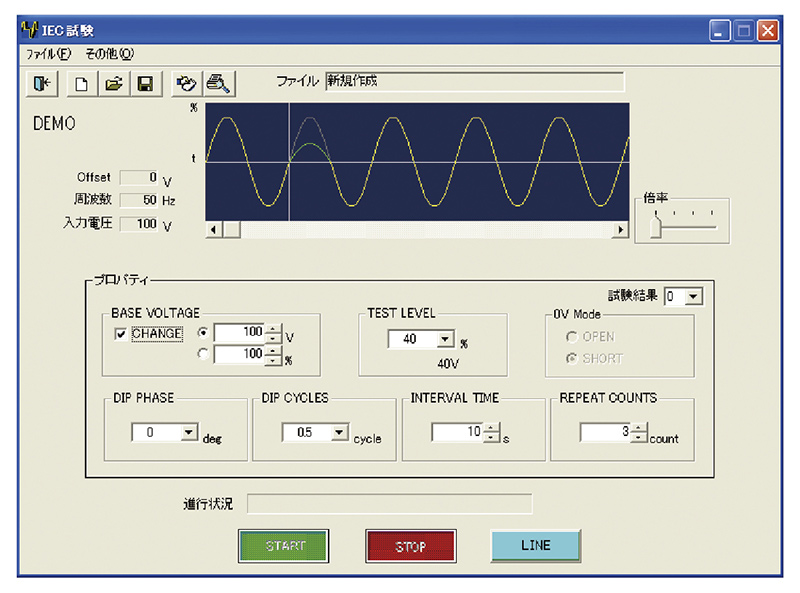Expand the DIP CYCLES dropdown
Image resolution: width=800 pixels, height=593 pixels.
[339, 432]
